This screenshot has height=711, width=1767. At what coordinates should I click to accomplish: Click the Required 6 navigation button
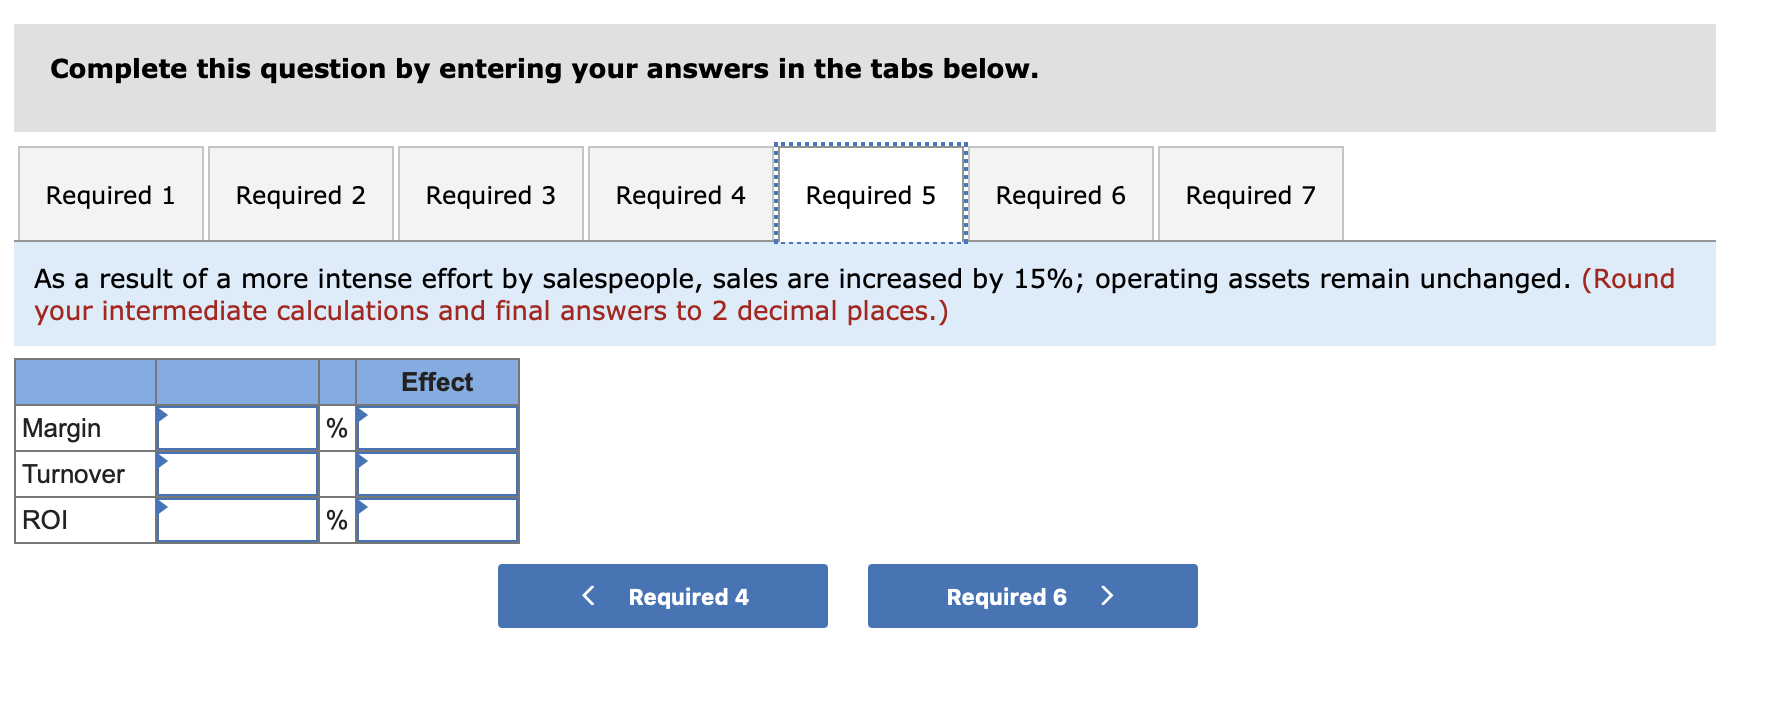(x=1032, y=596)
